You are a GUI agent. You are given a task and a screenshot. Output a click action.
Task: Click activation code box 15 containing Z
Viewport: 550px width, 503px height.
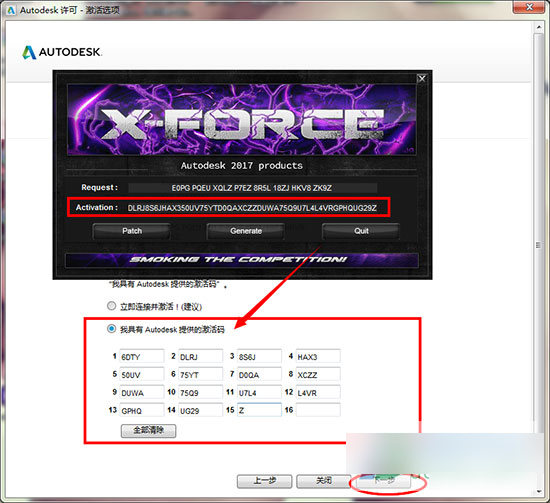pyautogui.click(x=259, y=410)
